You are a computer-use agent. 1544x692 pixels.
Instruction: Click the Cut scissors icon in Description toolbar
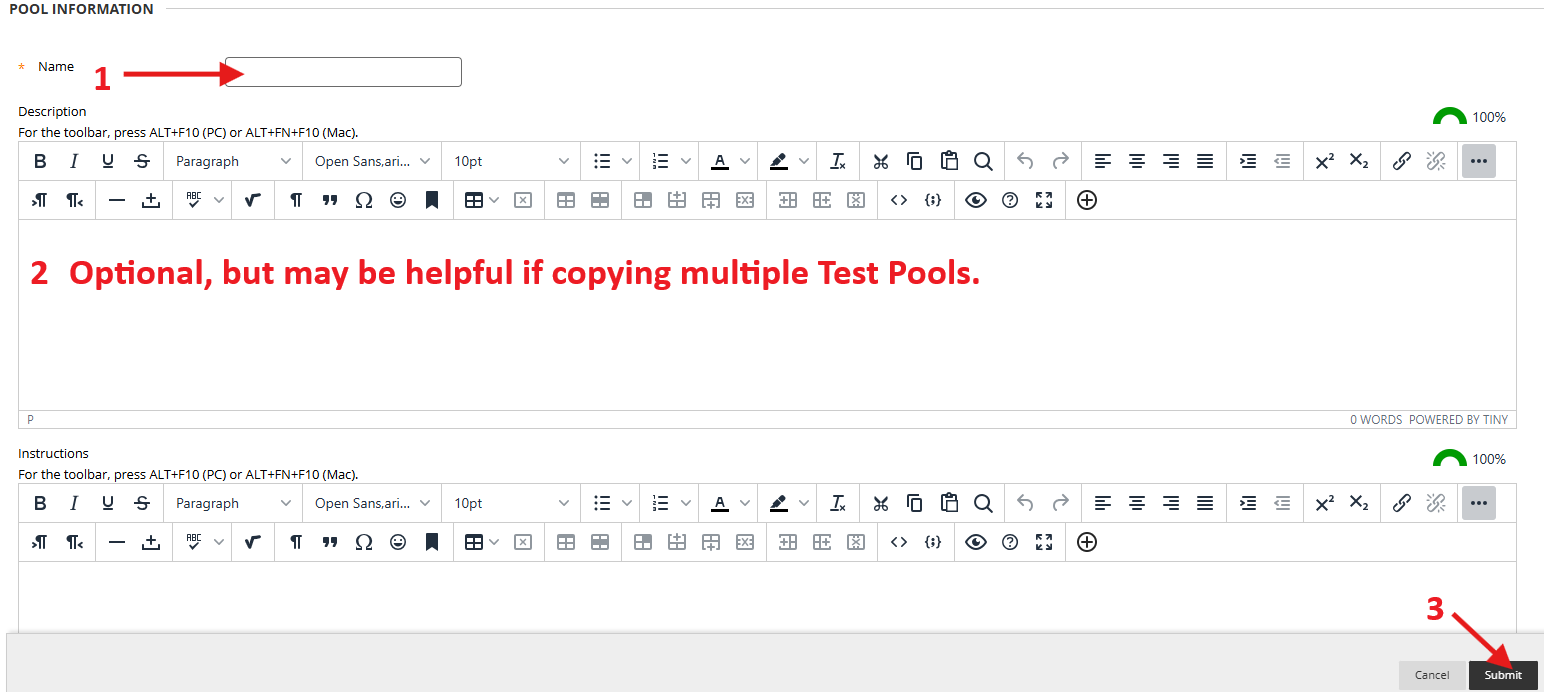(x=880, y=161)
